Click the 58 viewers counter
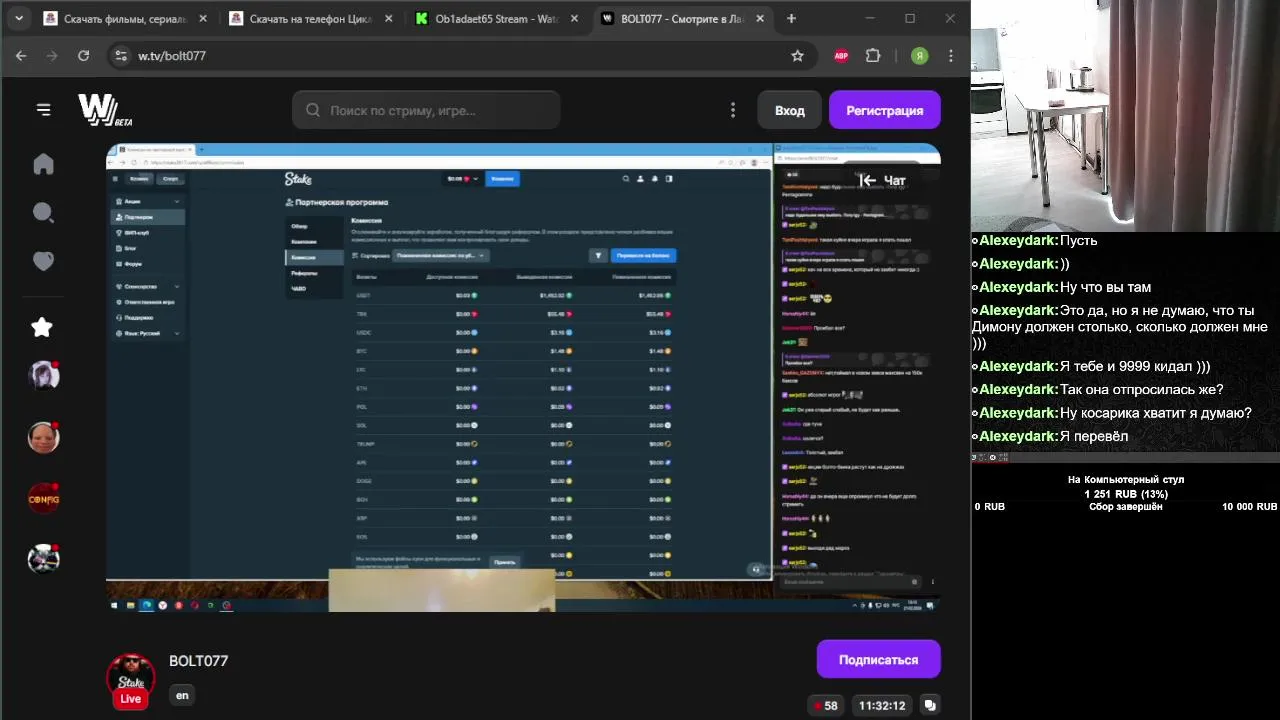 click(x=826, y=705)
